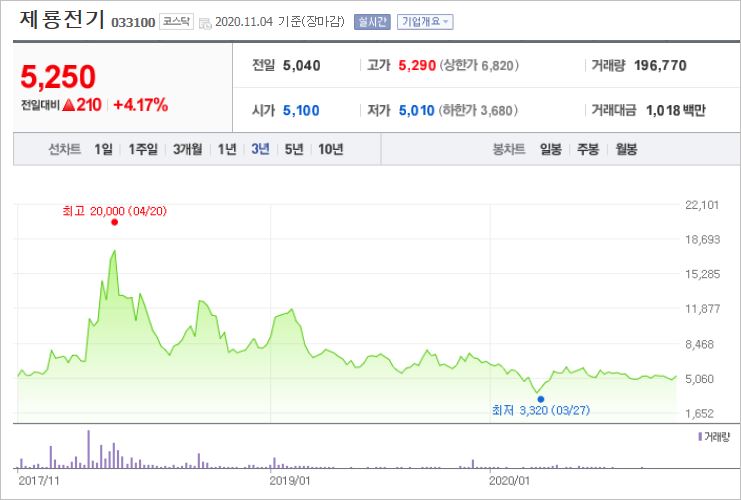
Task: Click the change percent +4.17%
Action: 141,105
